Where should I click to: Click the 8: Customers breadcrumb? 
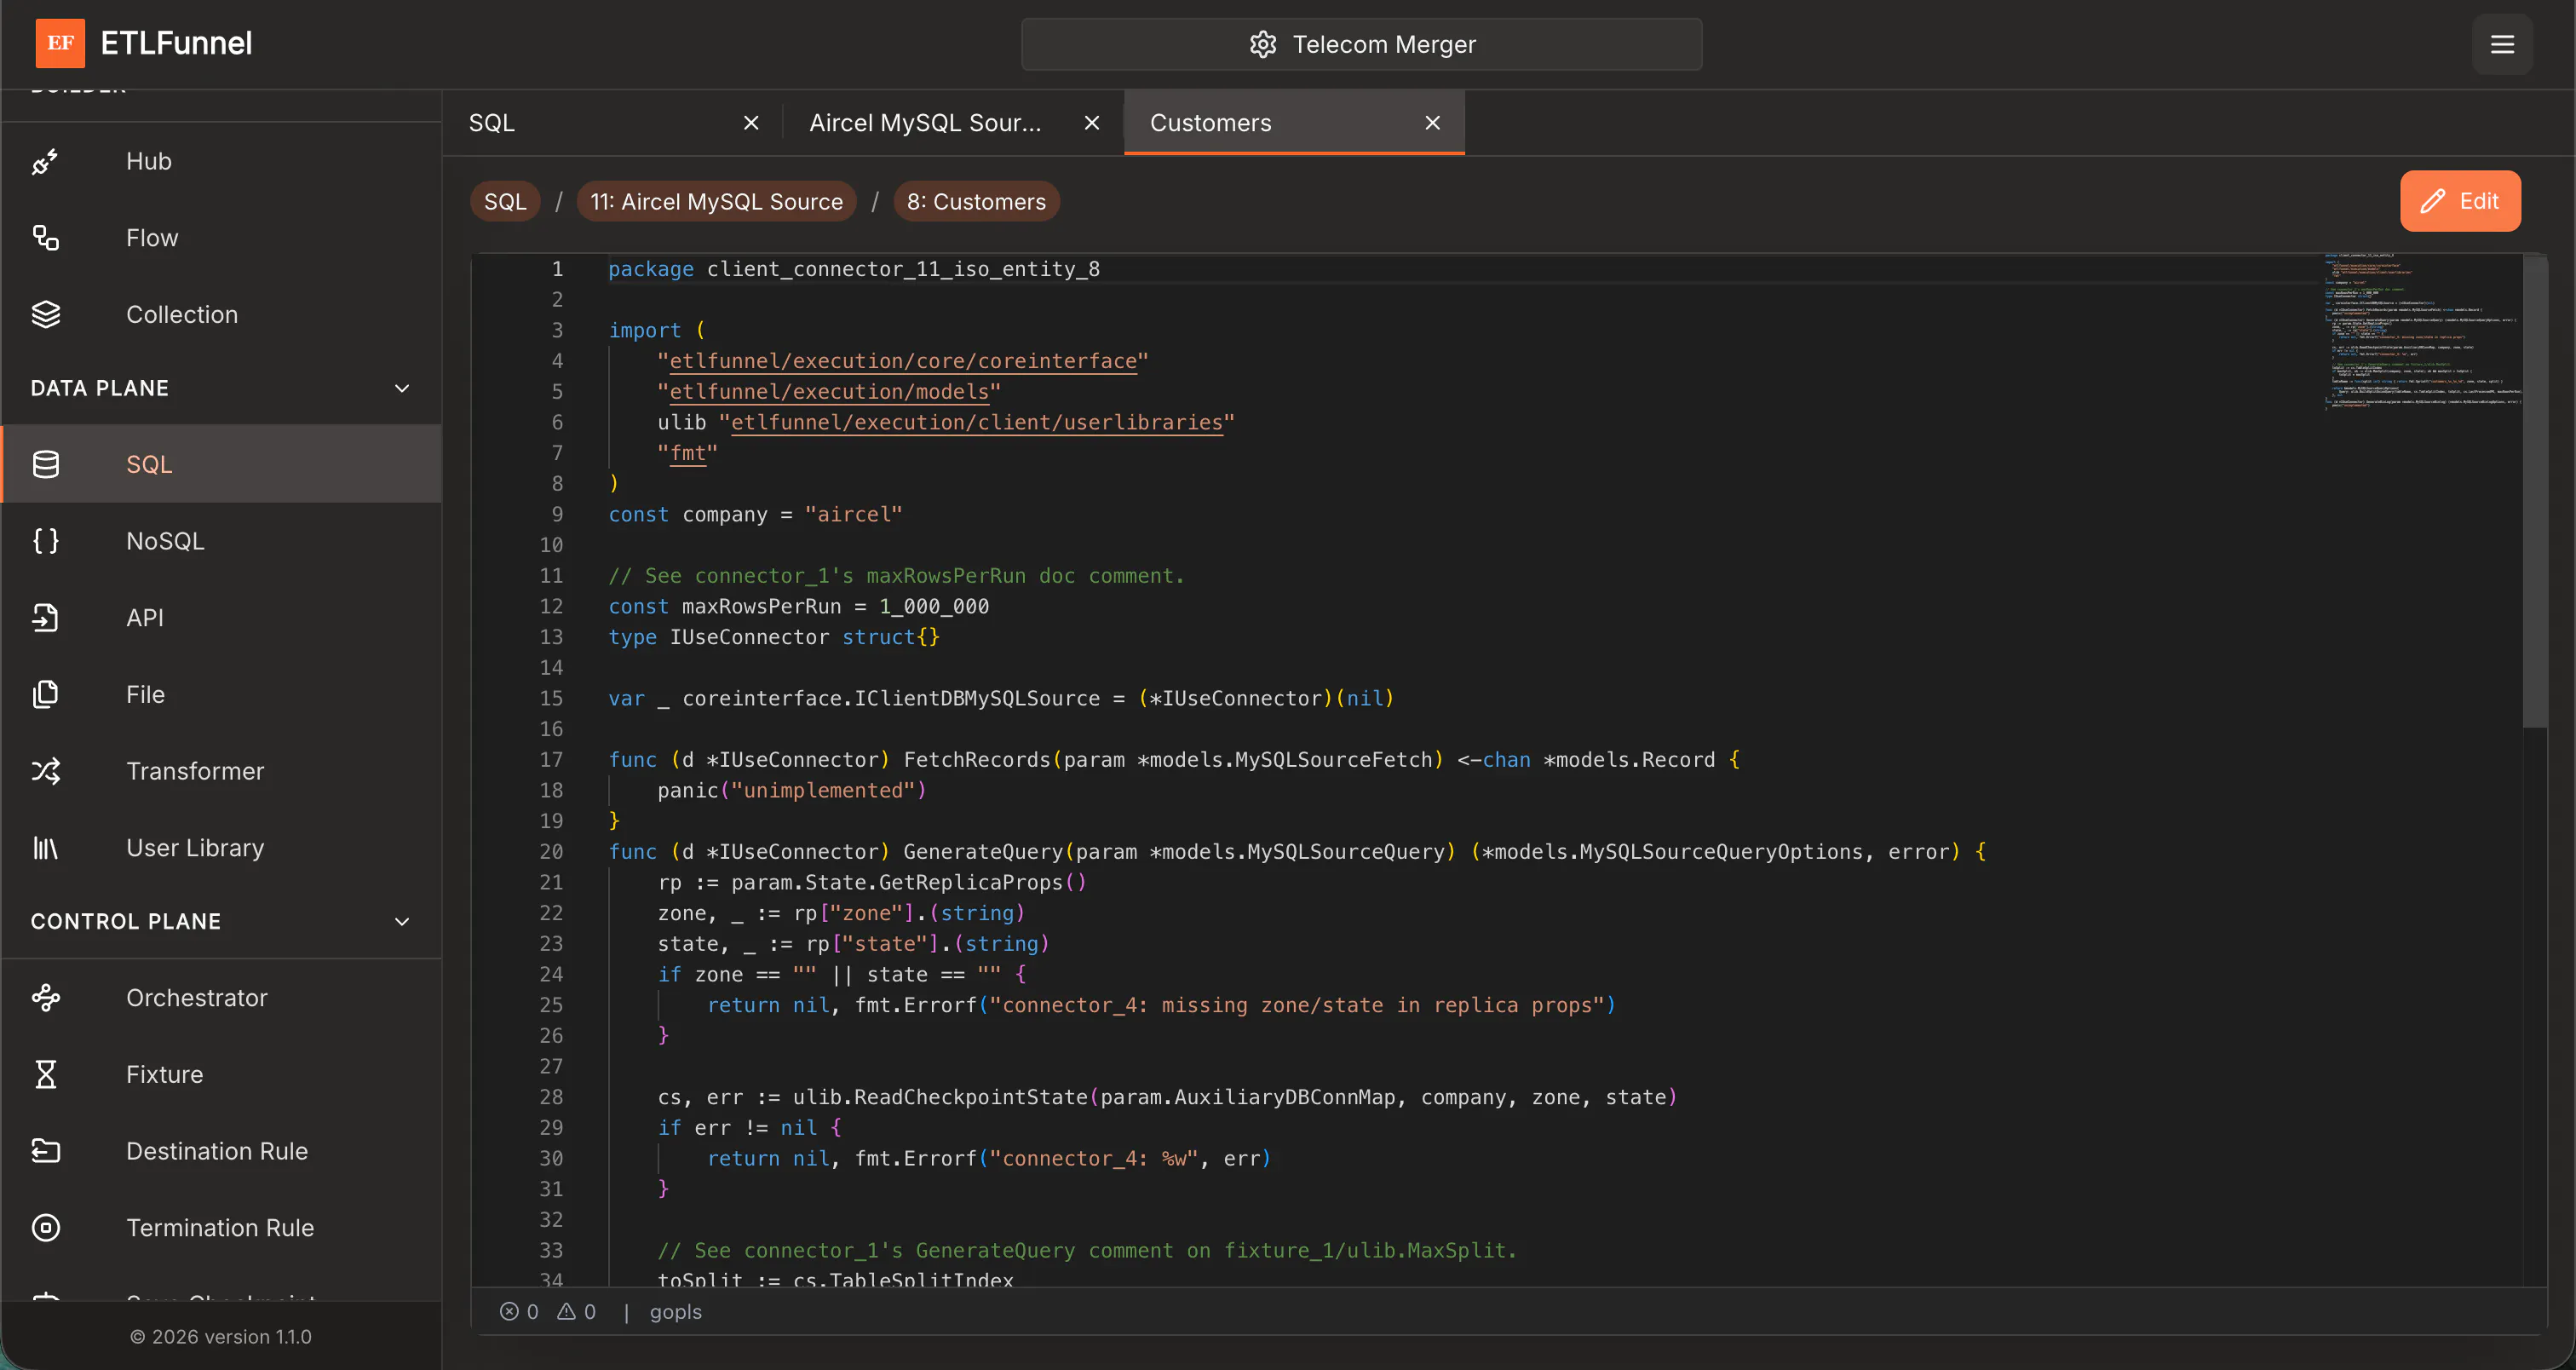click(976, 201)
